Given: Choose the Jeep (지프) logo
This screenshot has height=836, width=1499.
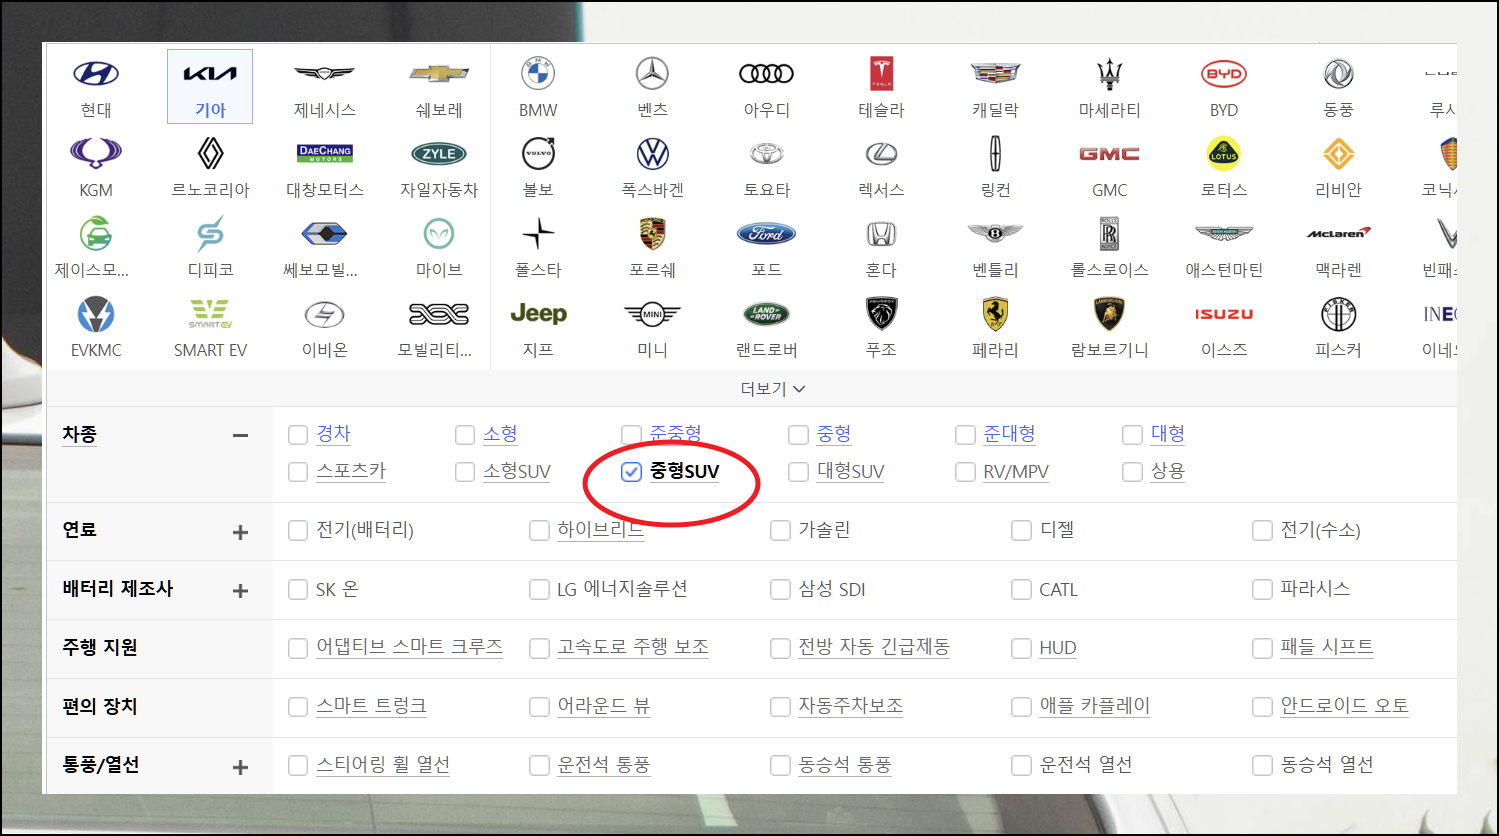Looking at the screenshot, I should 538,313.
